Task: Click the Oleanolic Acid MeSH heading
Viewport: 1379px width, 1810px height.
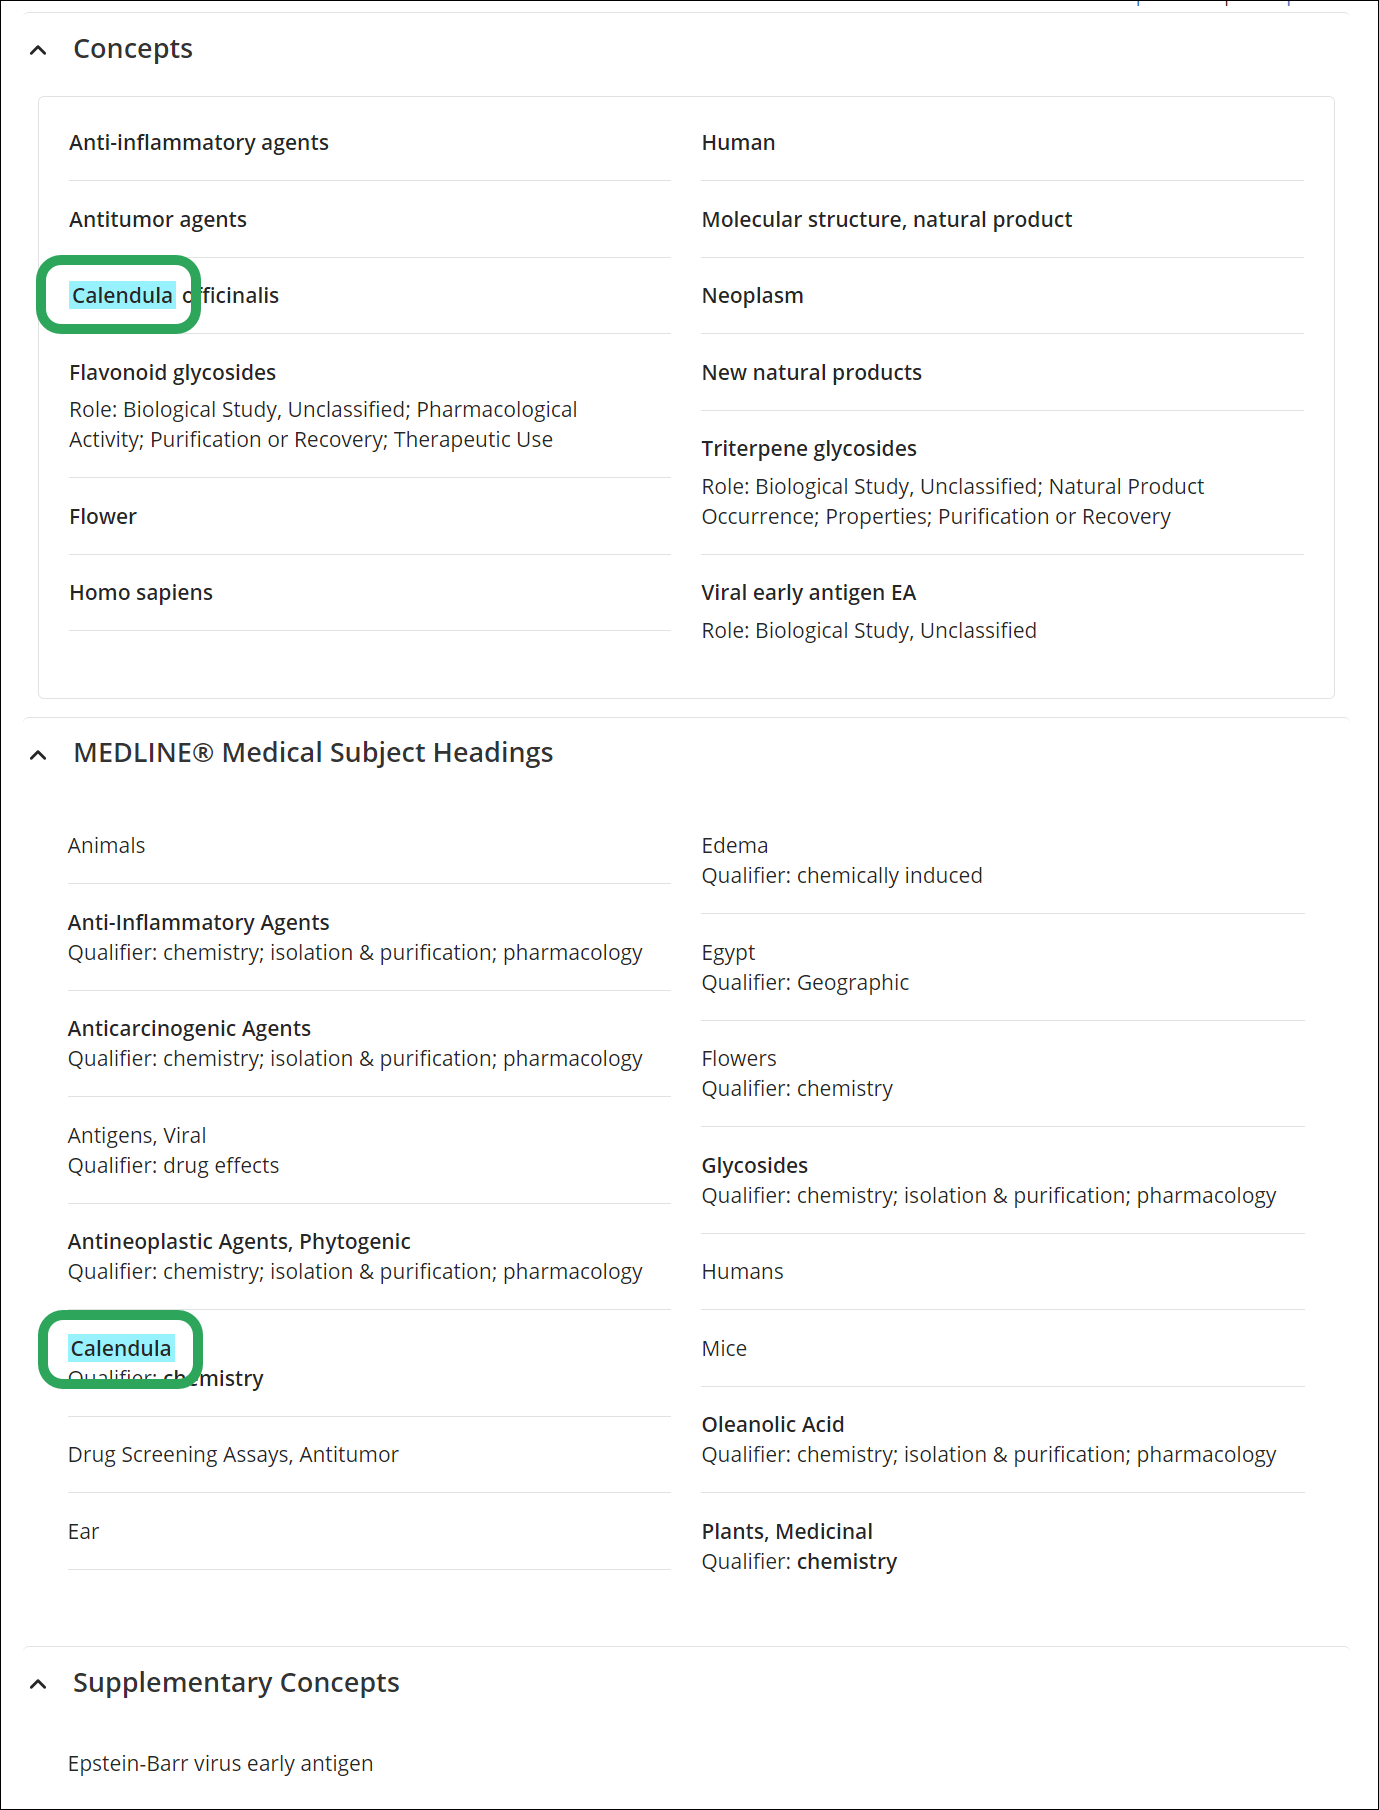Action: (773, 1424)
